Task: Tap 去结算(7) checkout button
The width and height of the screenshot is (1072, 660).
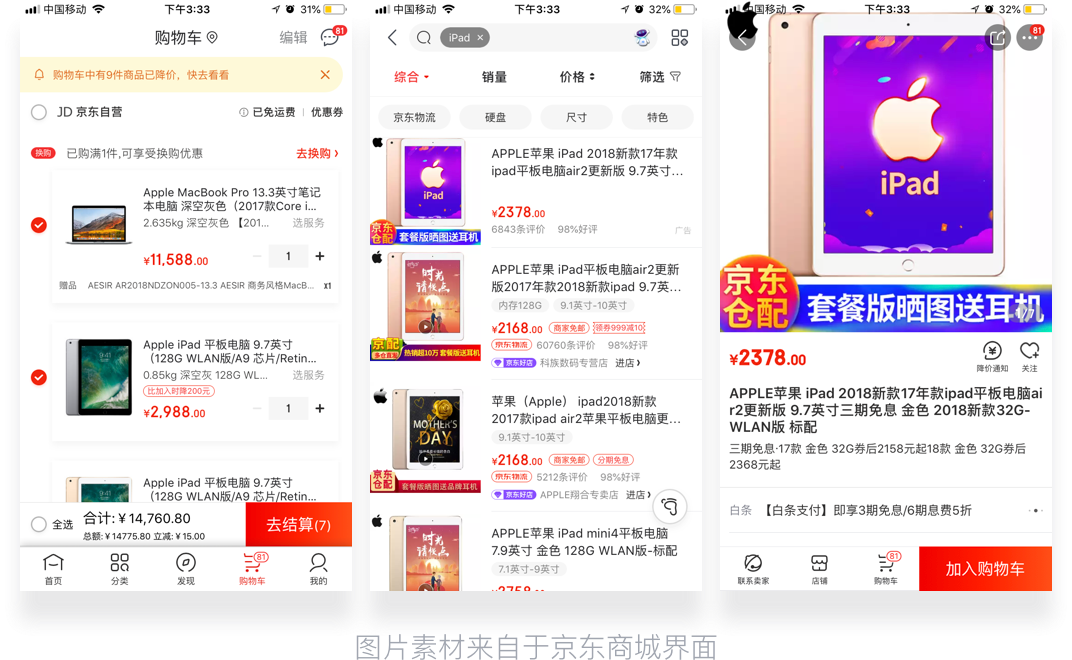Action: pyautogui.click(x=299, y=525)
